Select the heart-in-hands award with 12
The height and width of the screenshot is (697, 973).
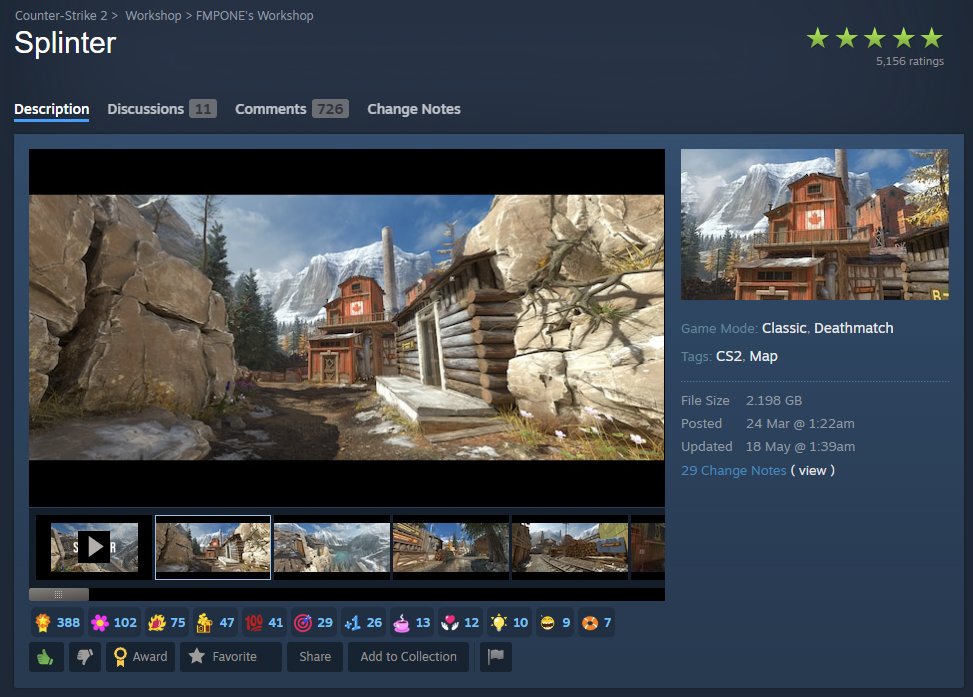click(x=460, y=623)
